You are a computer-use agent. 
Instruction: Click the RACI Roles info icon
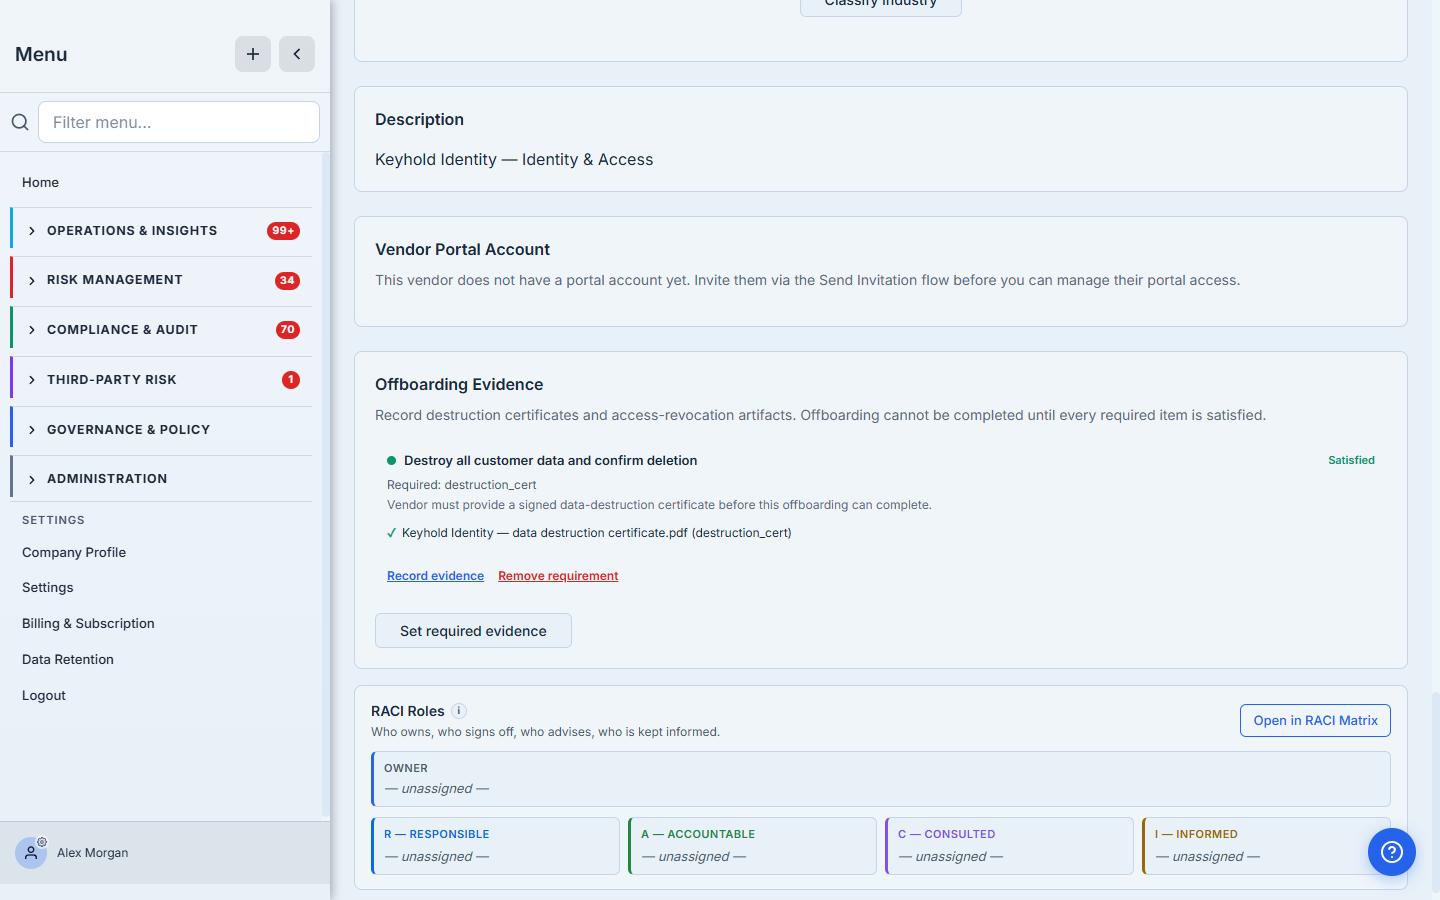click(x=459, y=711)
